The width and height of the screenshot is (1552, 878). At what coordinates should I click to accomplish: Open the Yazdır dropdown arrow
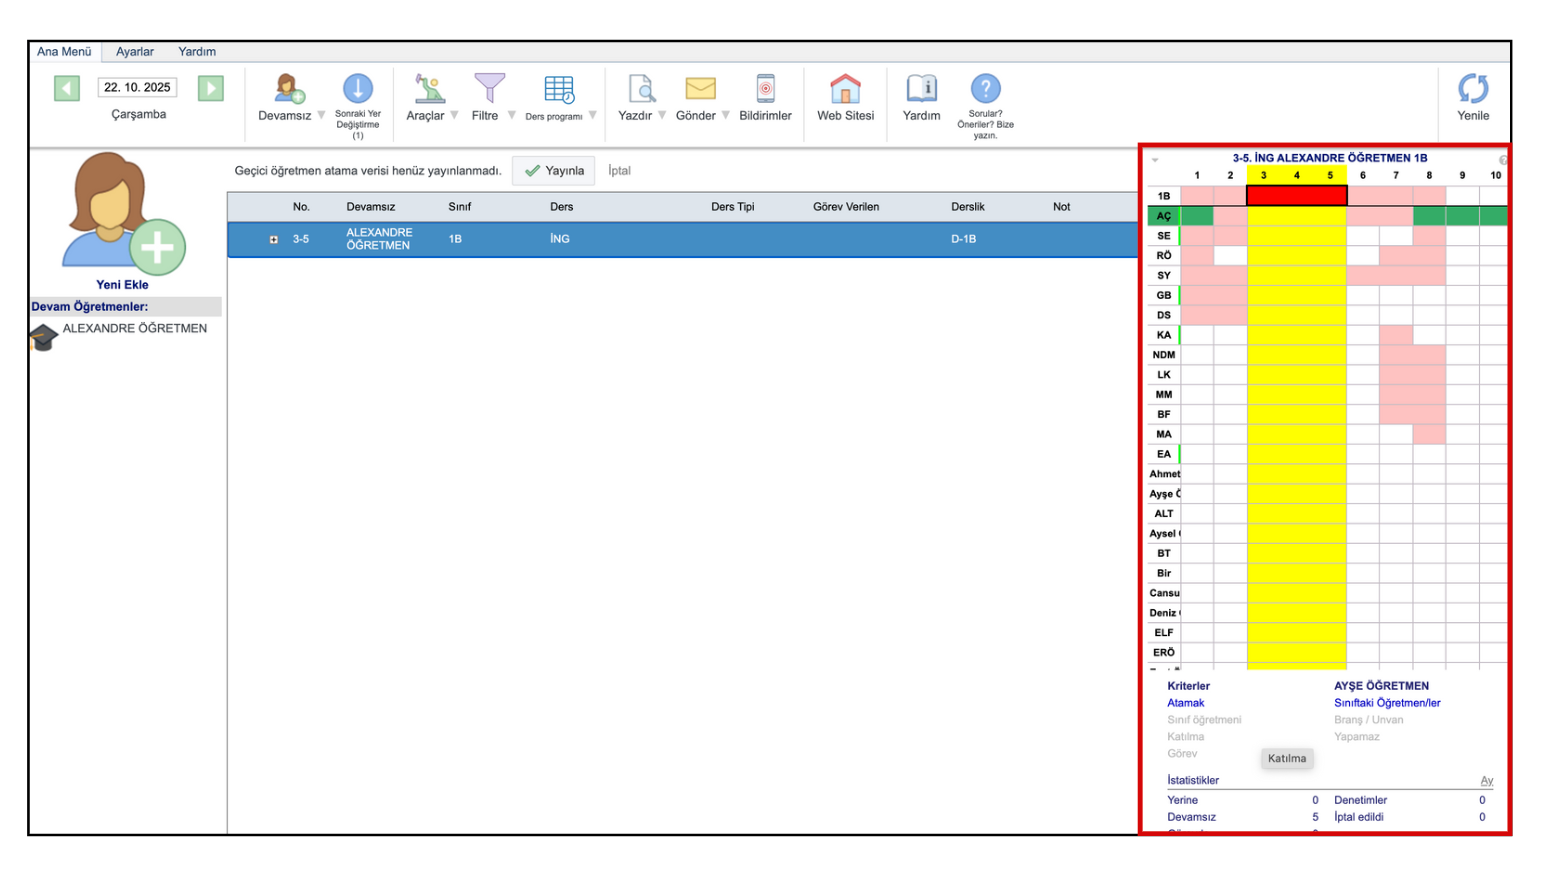point(662,116)
